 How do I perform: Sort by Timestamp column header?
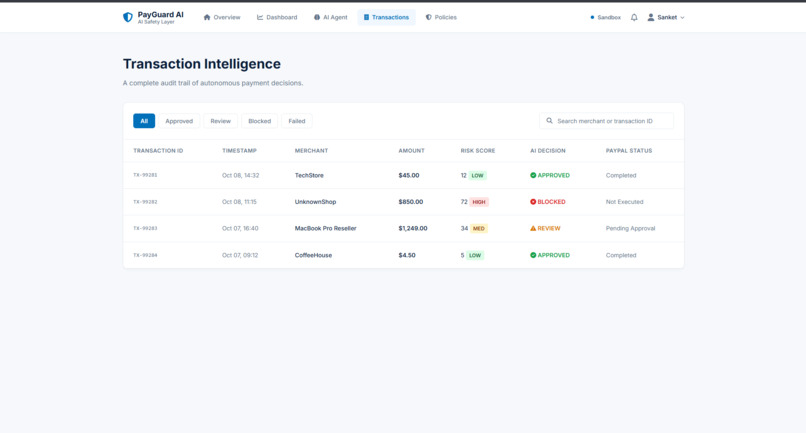(240, 151)
